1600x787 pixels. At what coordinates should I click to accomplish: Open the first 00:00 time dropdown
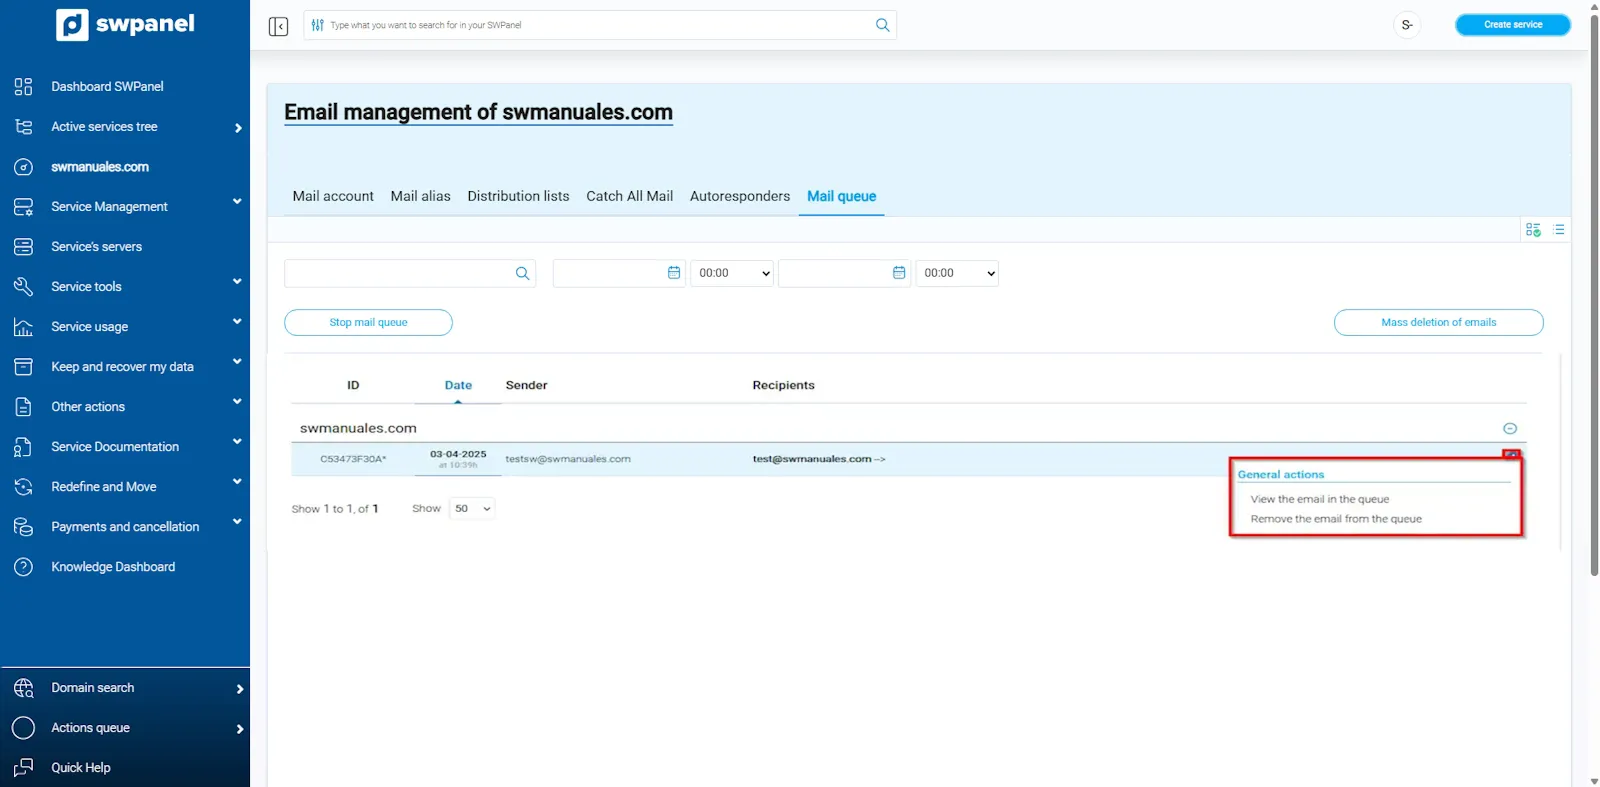(x=732, y=273)
